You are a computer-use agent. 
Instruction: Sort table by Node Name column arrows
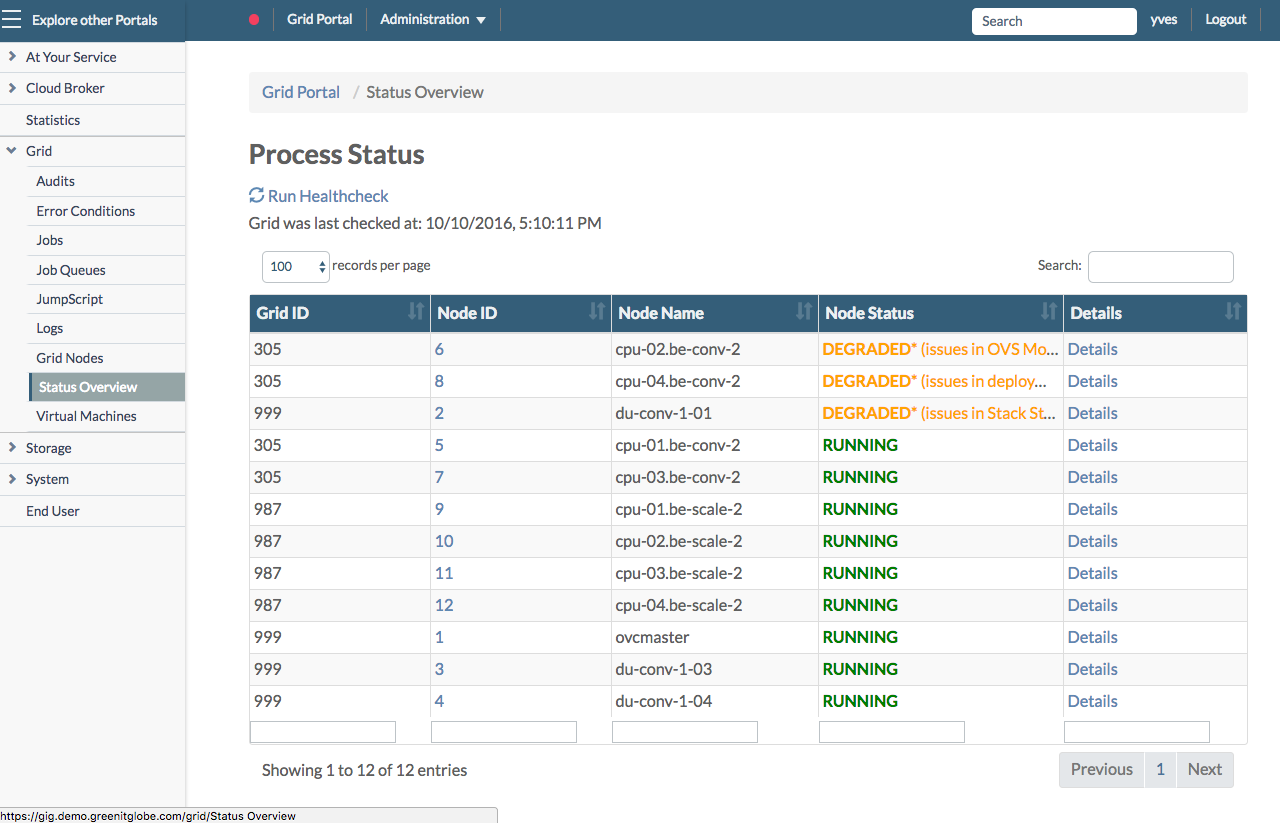pos(804,312)
